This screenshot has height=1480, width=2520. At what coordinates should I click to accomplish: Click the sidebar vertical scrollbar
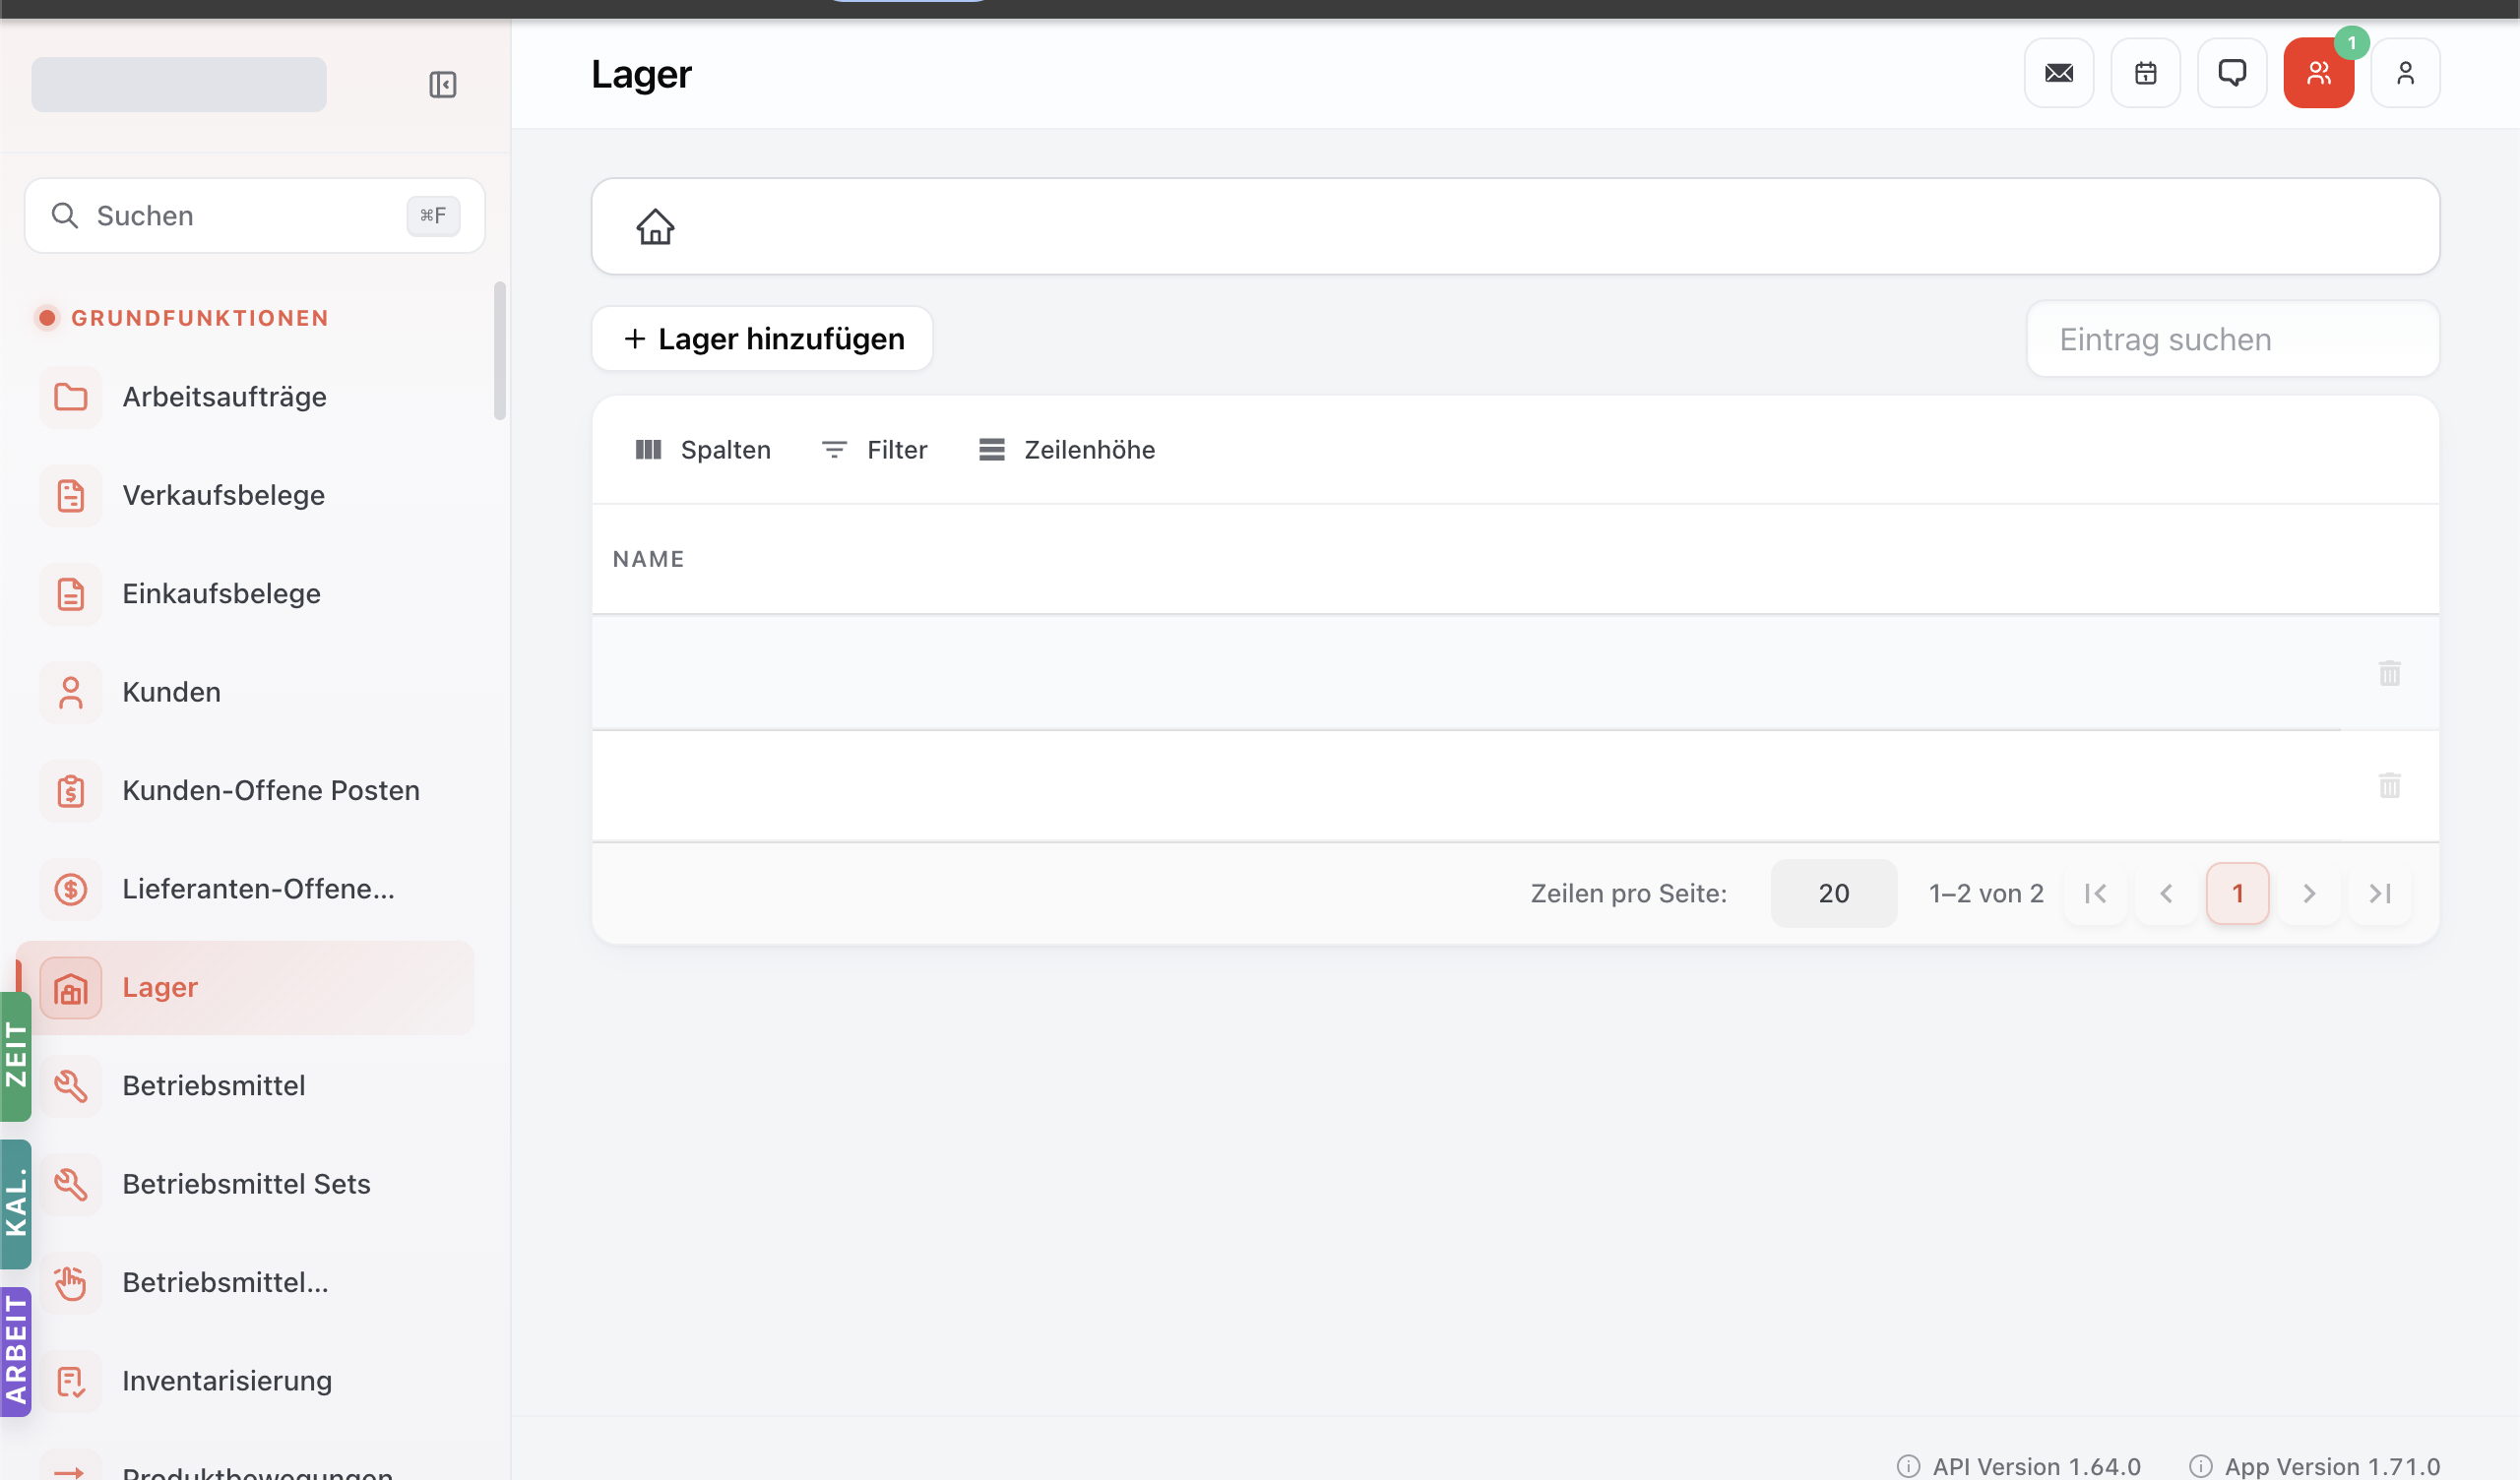coord(499,350)
